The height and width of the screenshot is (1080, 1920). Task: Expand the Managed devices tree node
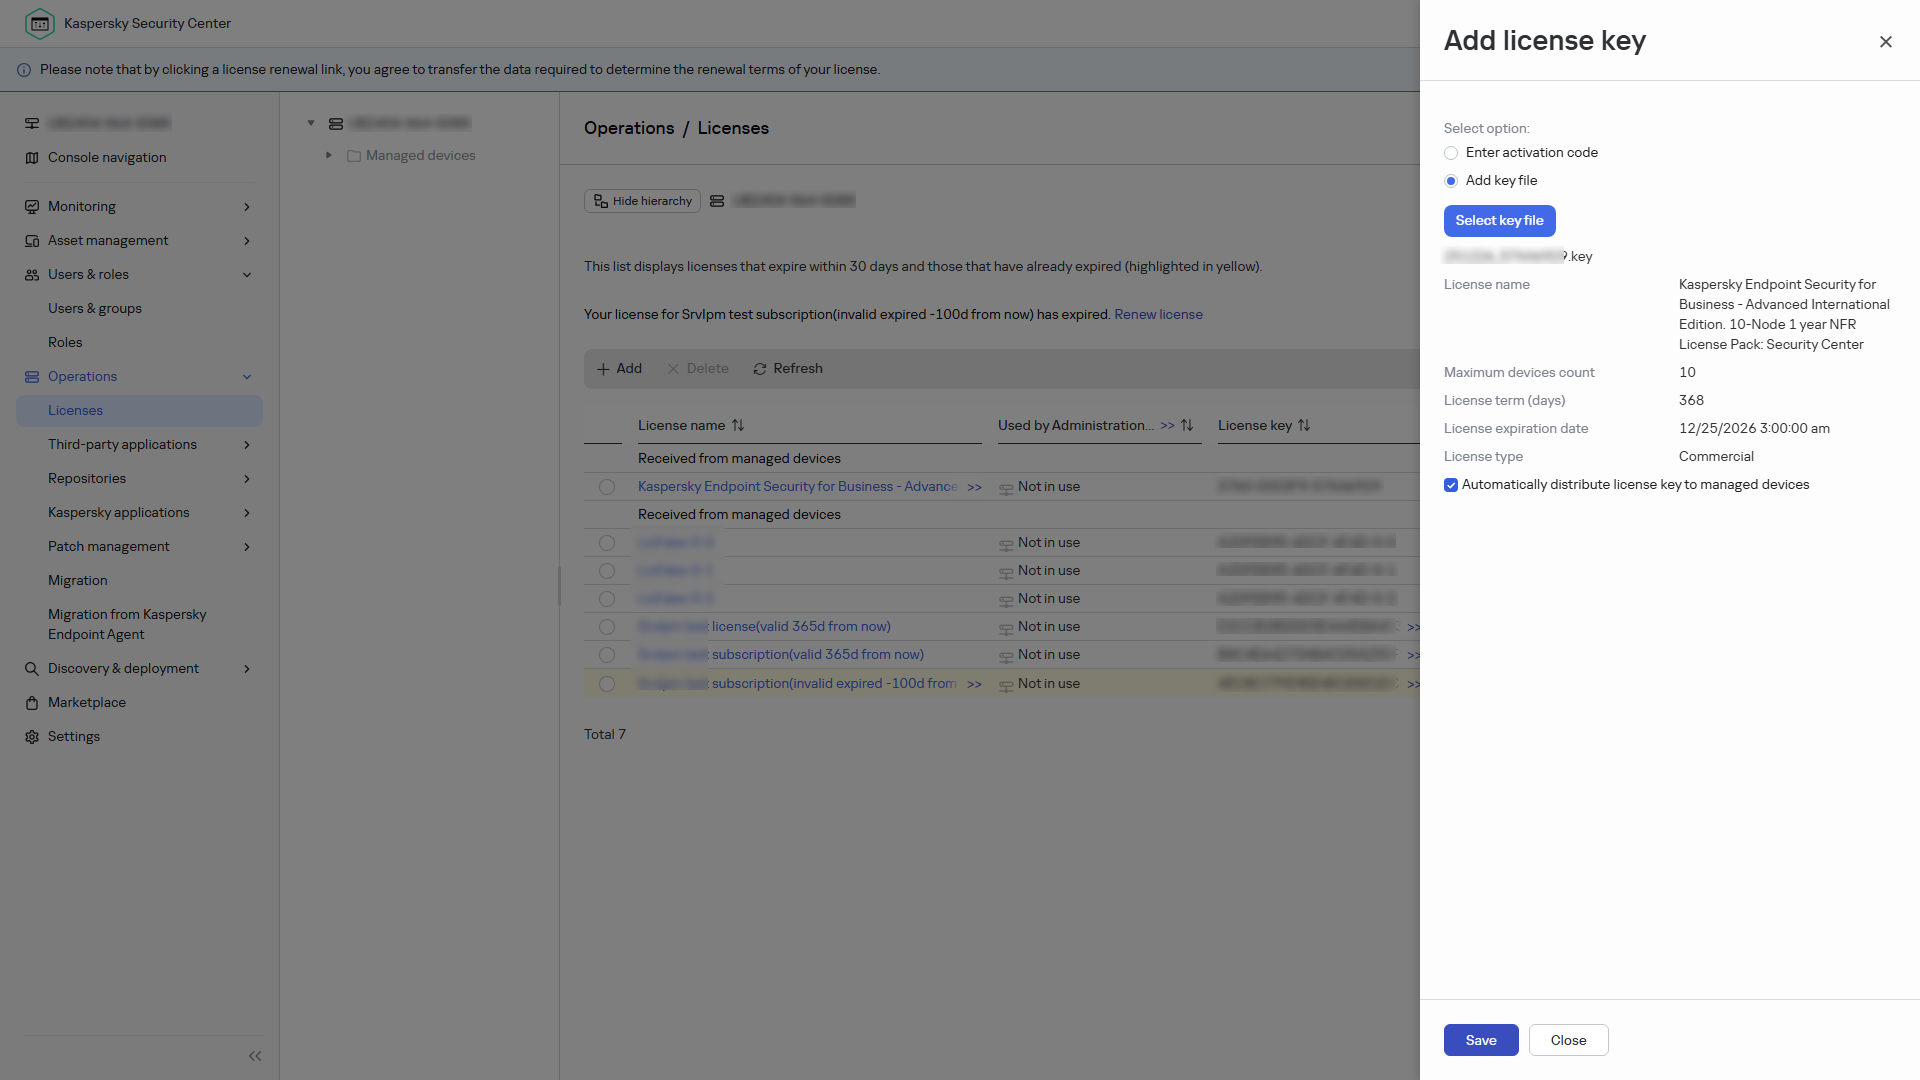click(x=329, y=155)
